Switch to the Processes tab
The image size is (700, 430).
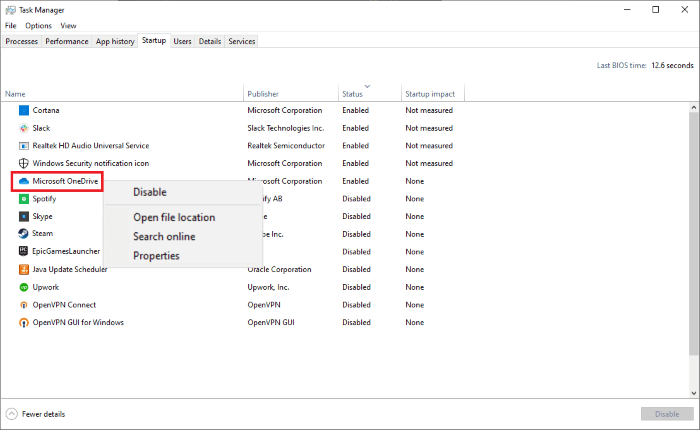click(21, 41)
